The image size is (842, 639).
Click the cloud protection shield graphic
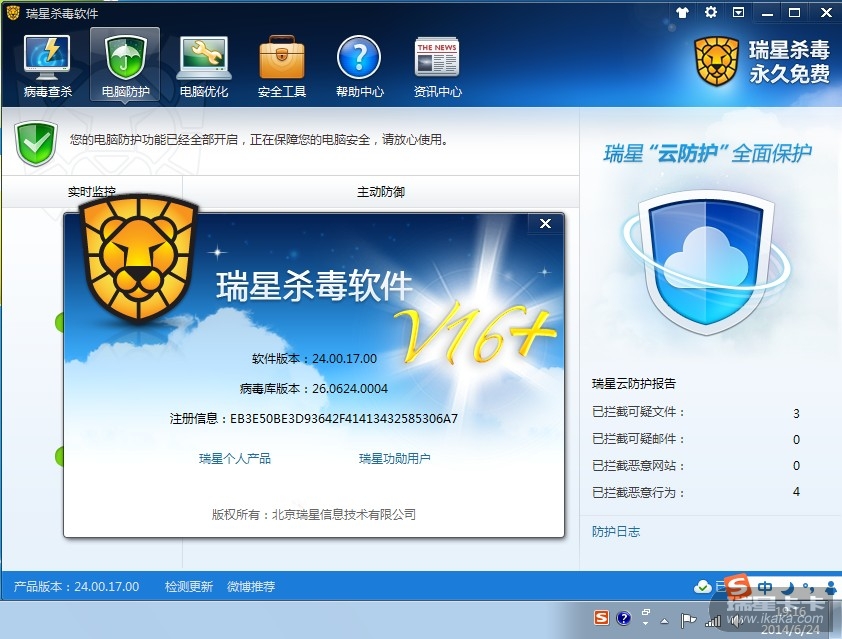[707, 263]
